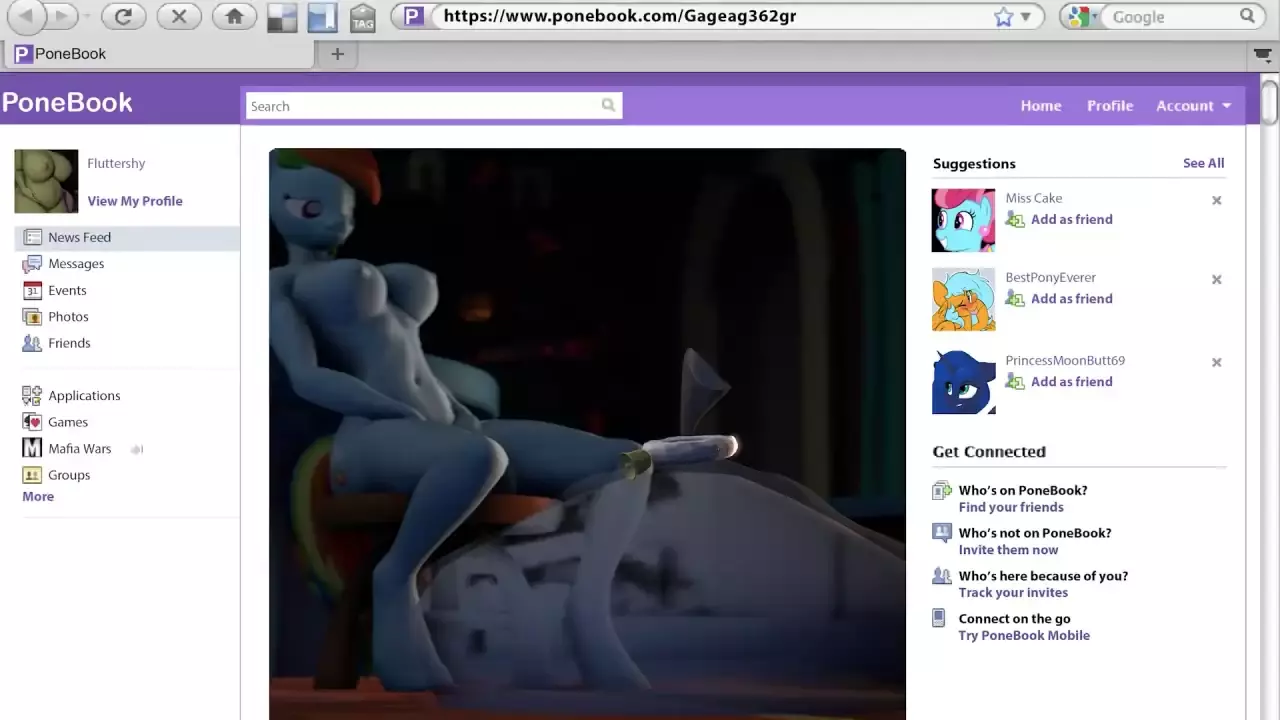Viewport: 1280px width, 720px height.
Task: Dismiss the Miss Cake friend suggestion
Action: pos(1216,201)
